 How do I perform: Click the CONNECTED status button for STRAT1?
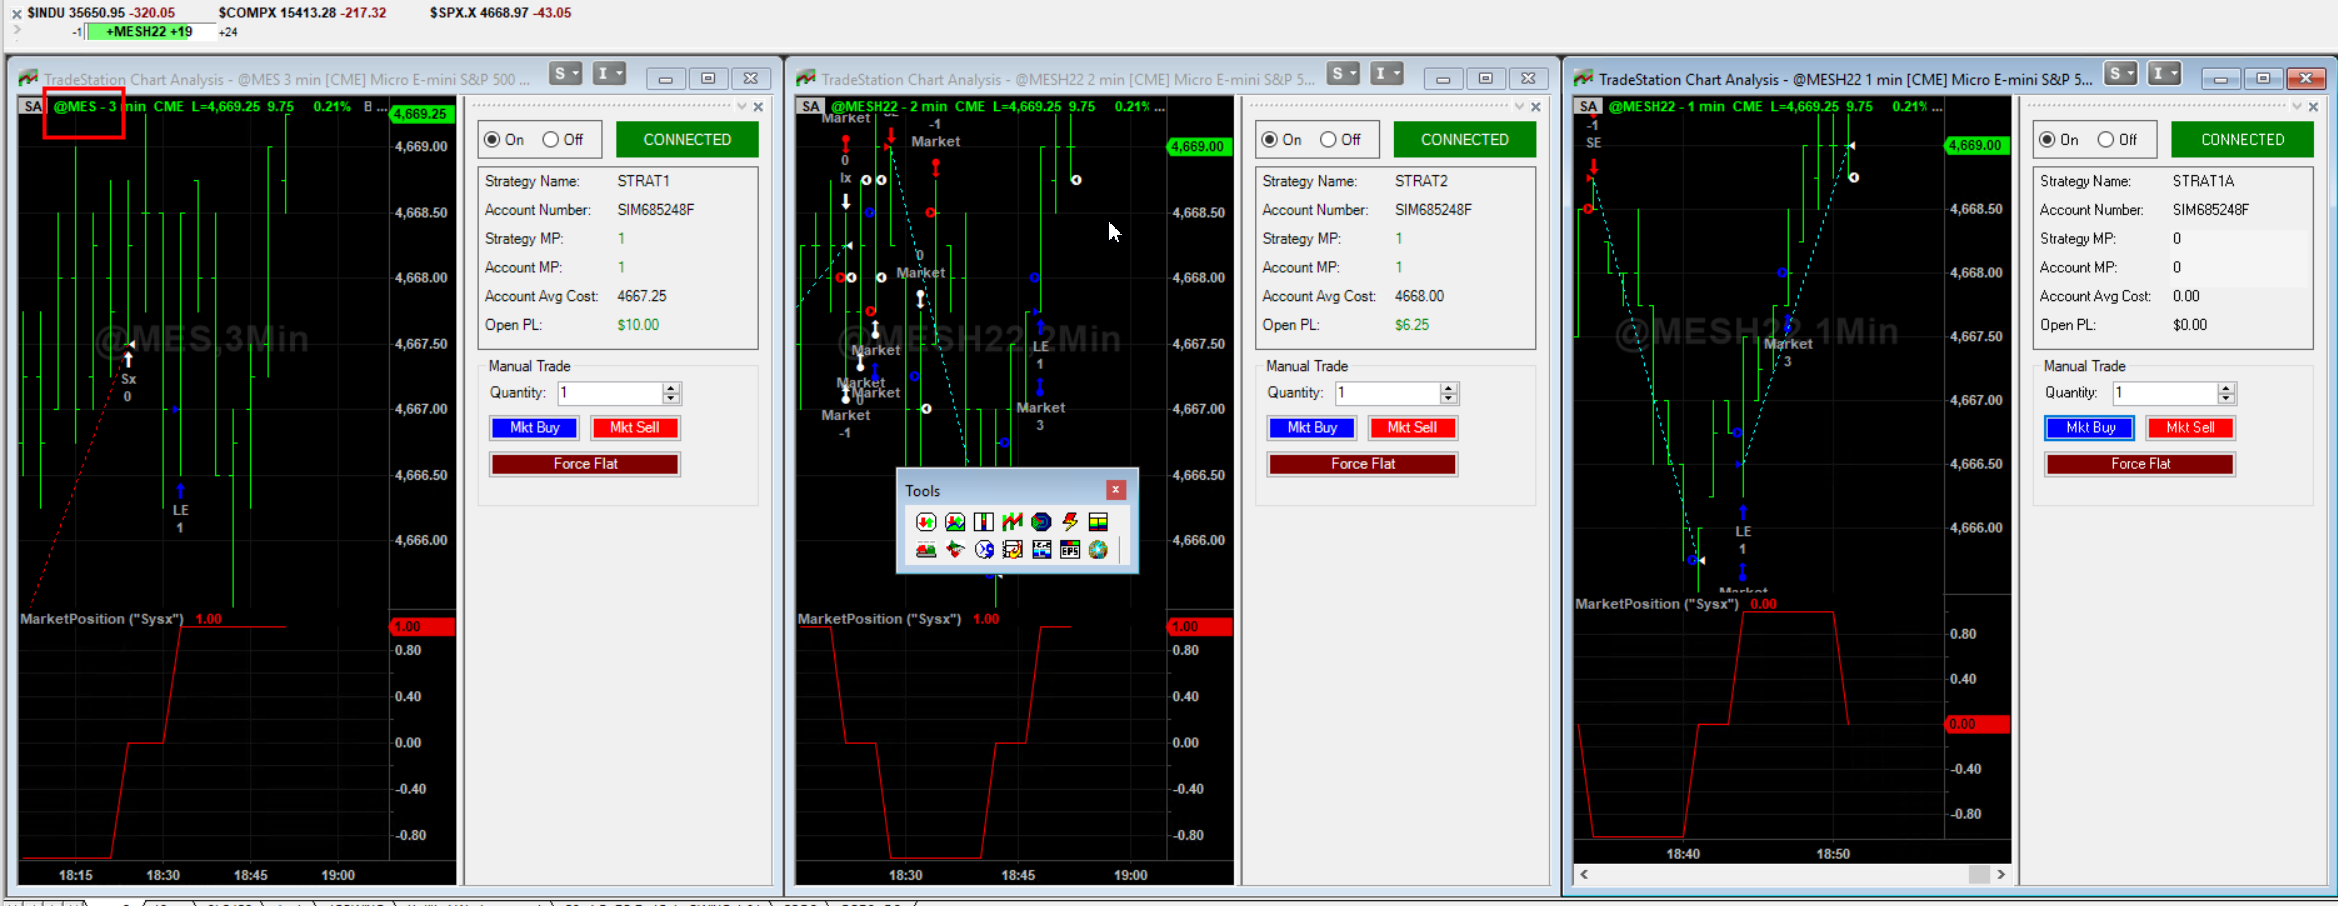pos(687,140)
